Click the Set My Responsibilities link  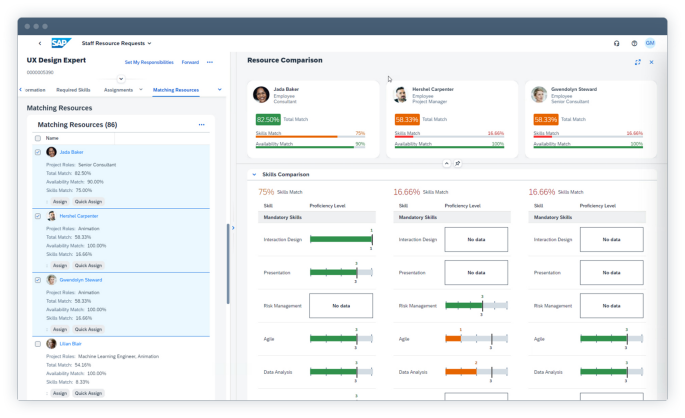147,62
